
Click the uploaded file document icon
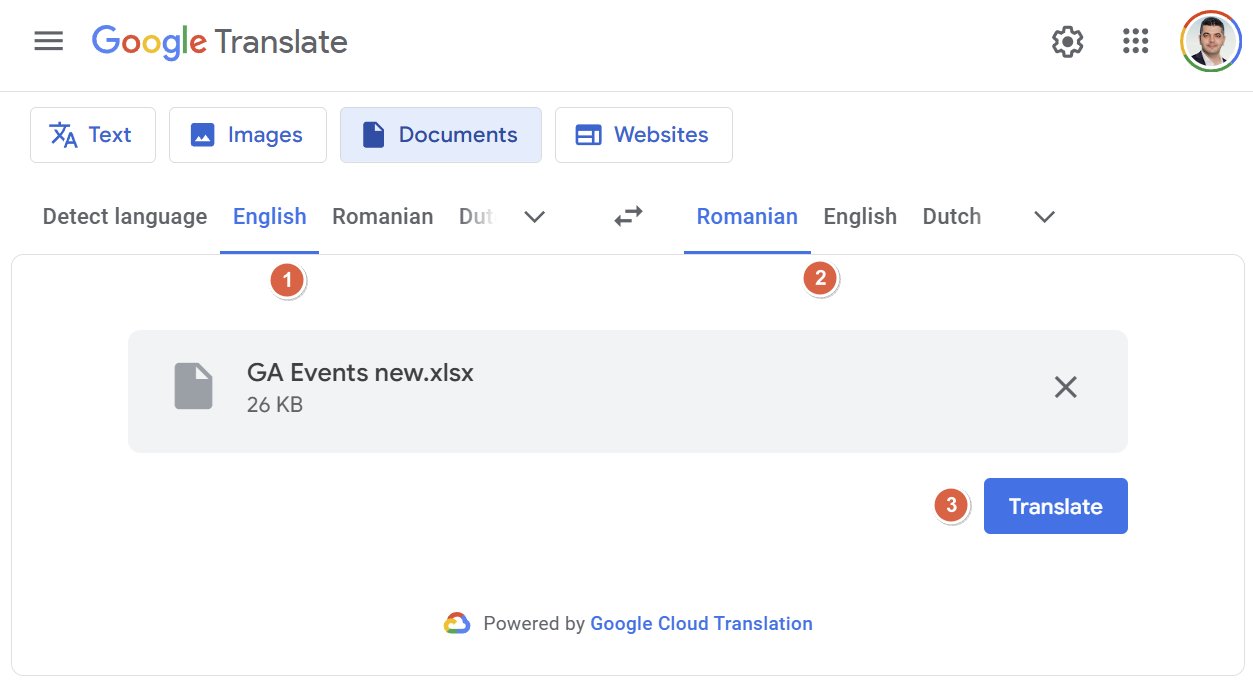point(193,387)
